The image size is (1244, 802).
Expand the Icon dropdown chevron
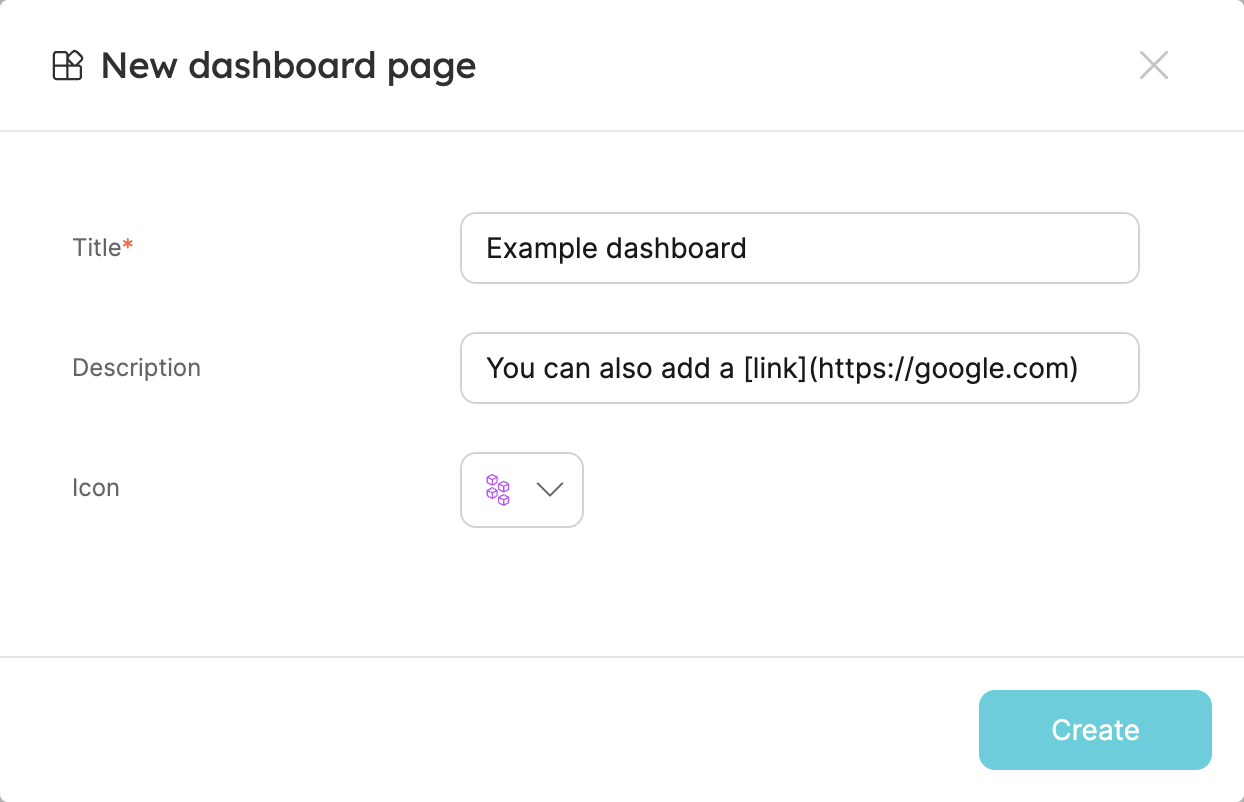coord(550,490)
